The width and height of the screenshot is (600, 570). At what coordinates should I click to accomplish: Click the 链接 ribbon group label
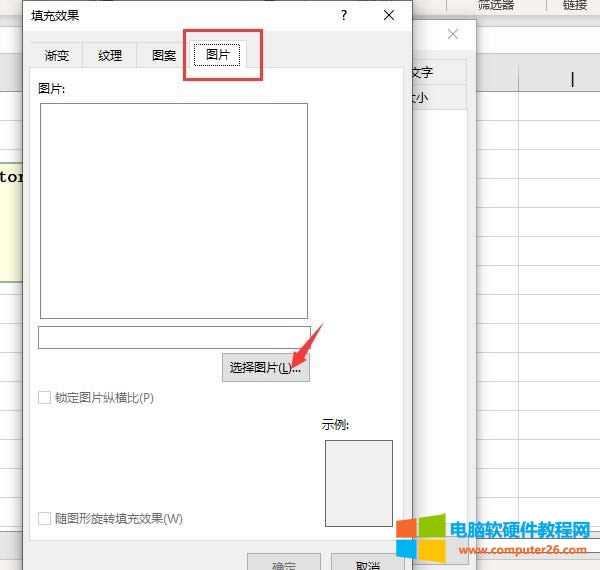pos(575,5)
